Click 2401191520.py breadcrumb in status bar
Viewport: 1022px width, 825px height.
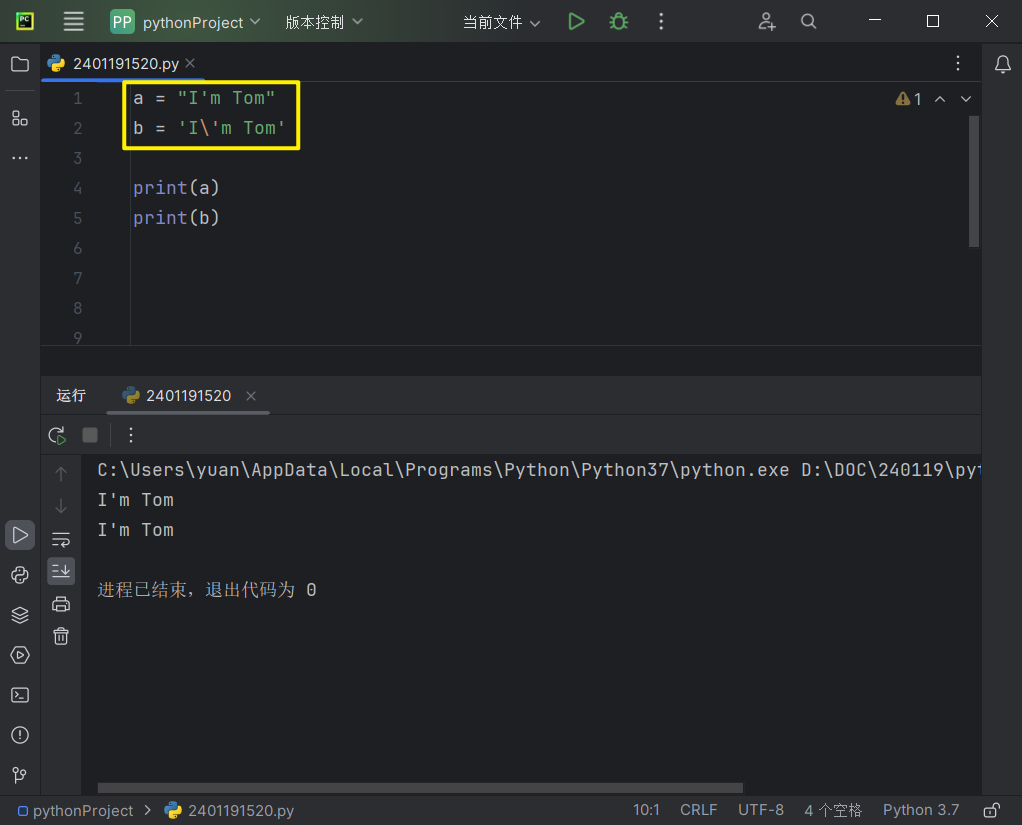pos(229,811)
